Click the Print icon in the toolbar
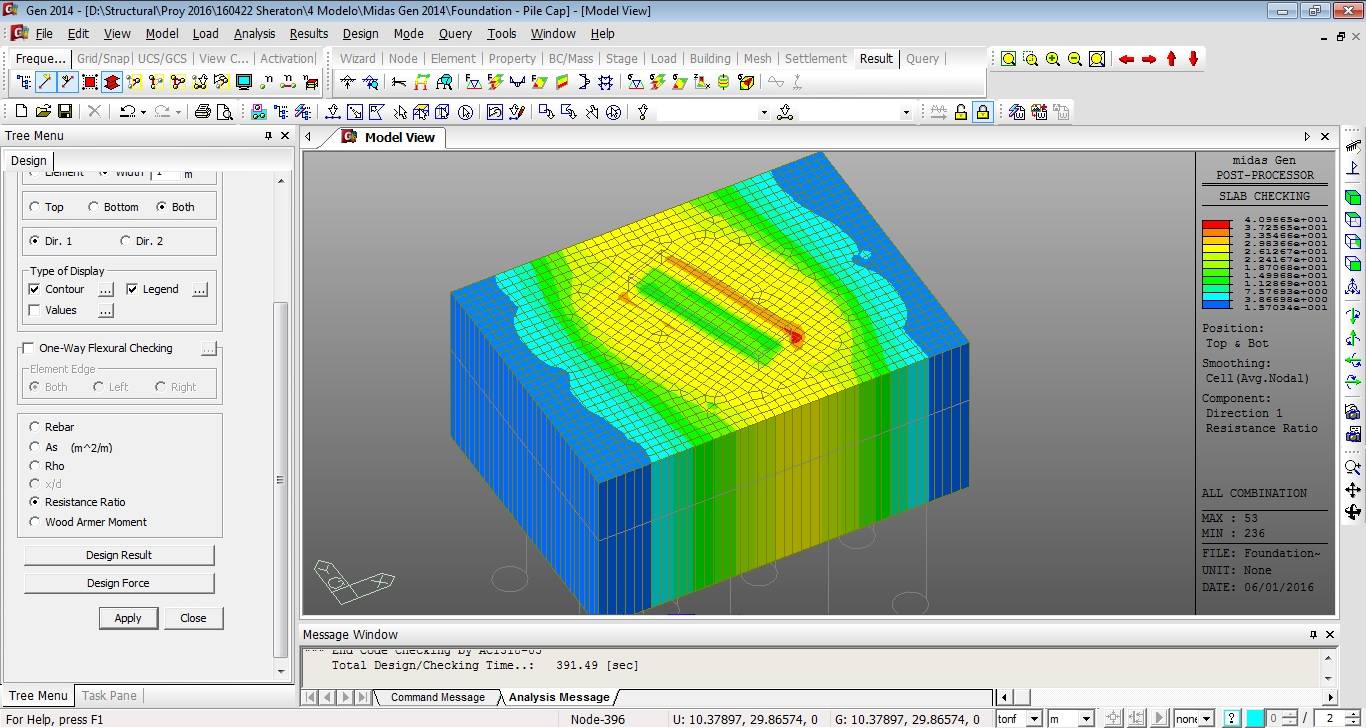 [x=203, y=112]
